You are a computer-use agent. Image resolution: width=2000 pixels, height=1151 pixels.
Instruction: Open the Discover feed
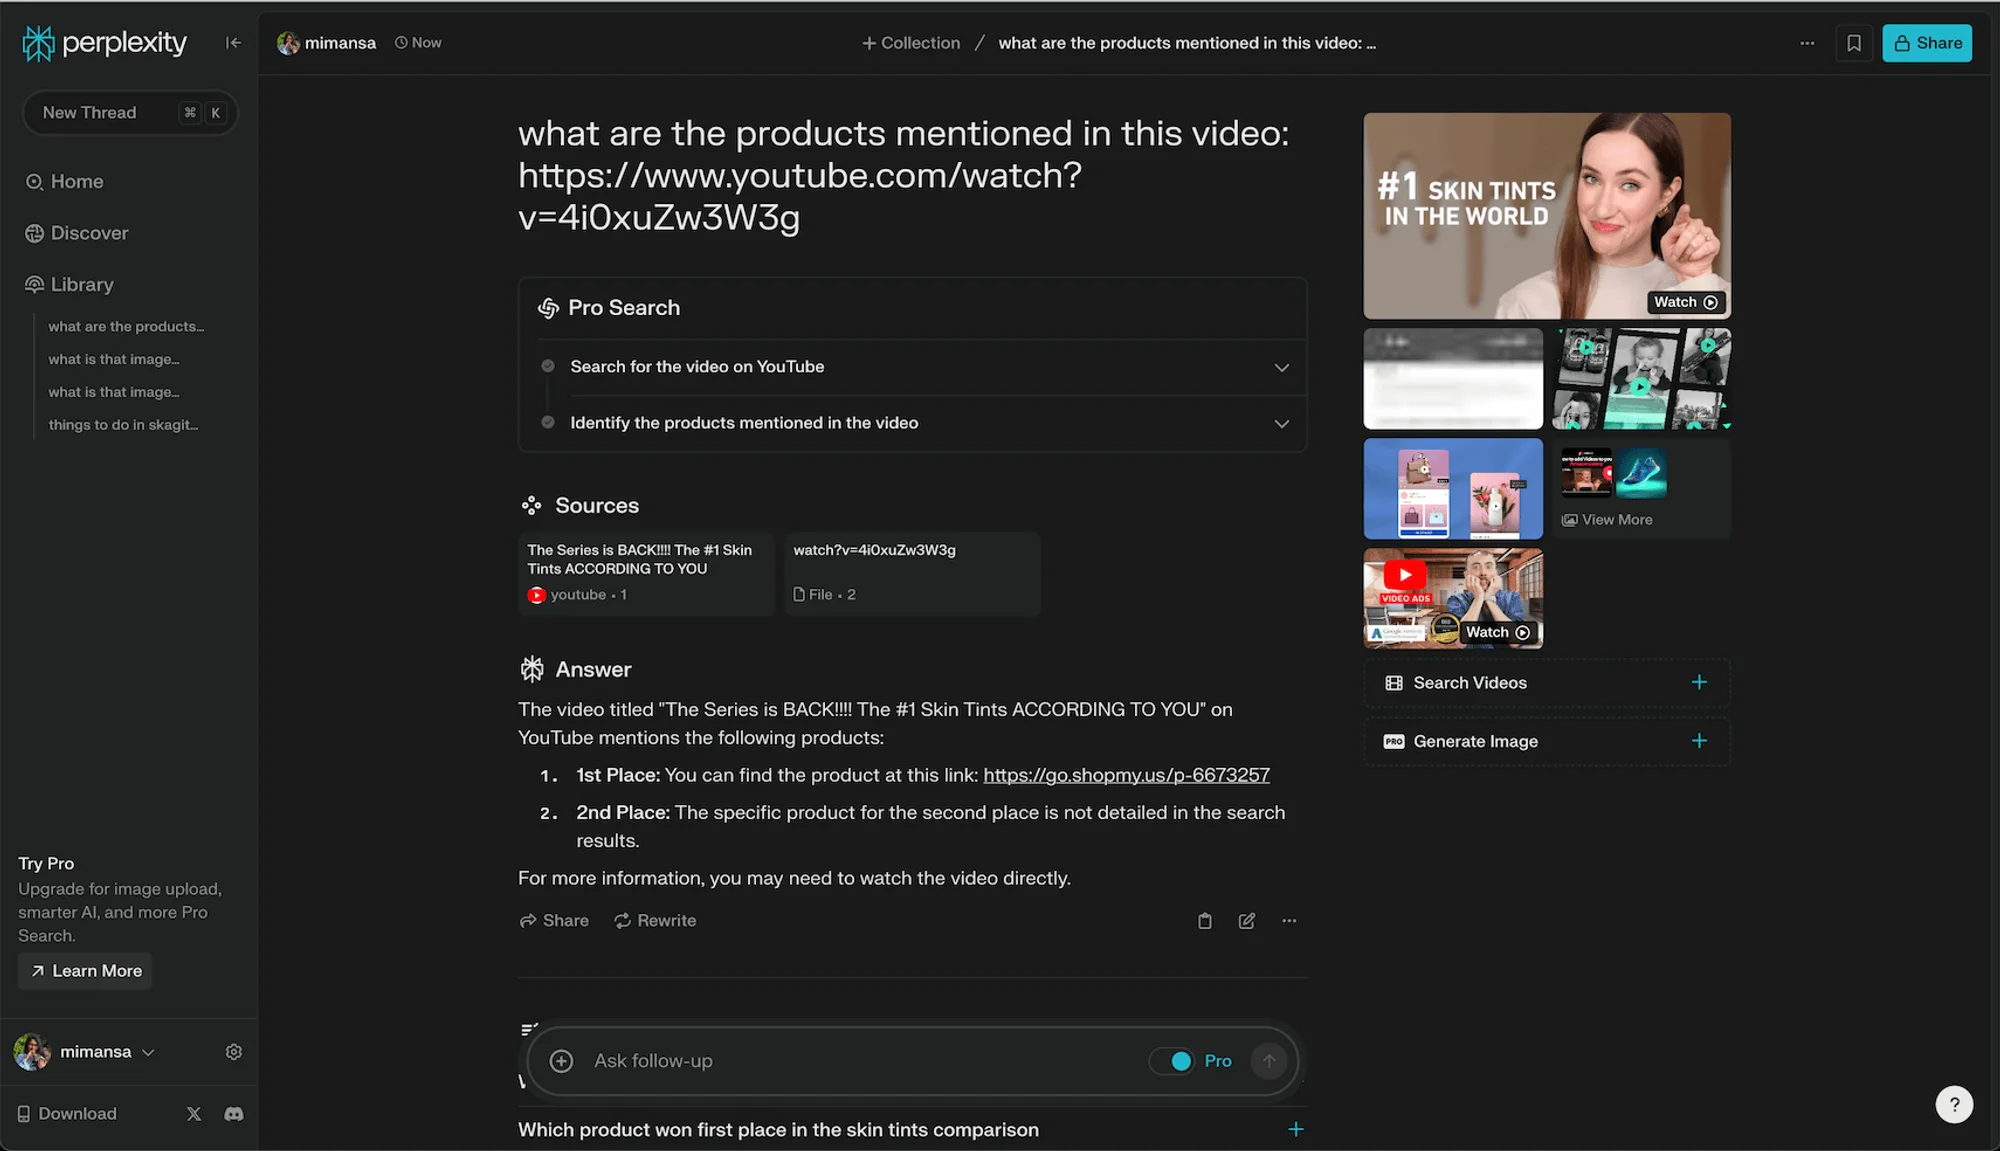(88, 232)
